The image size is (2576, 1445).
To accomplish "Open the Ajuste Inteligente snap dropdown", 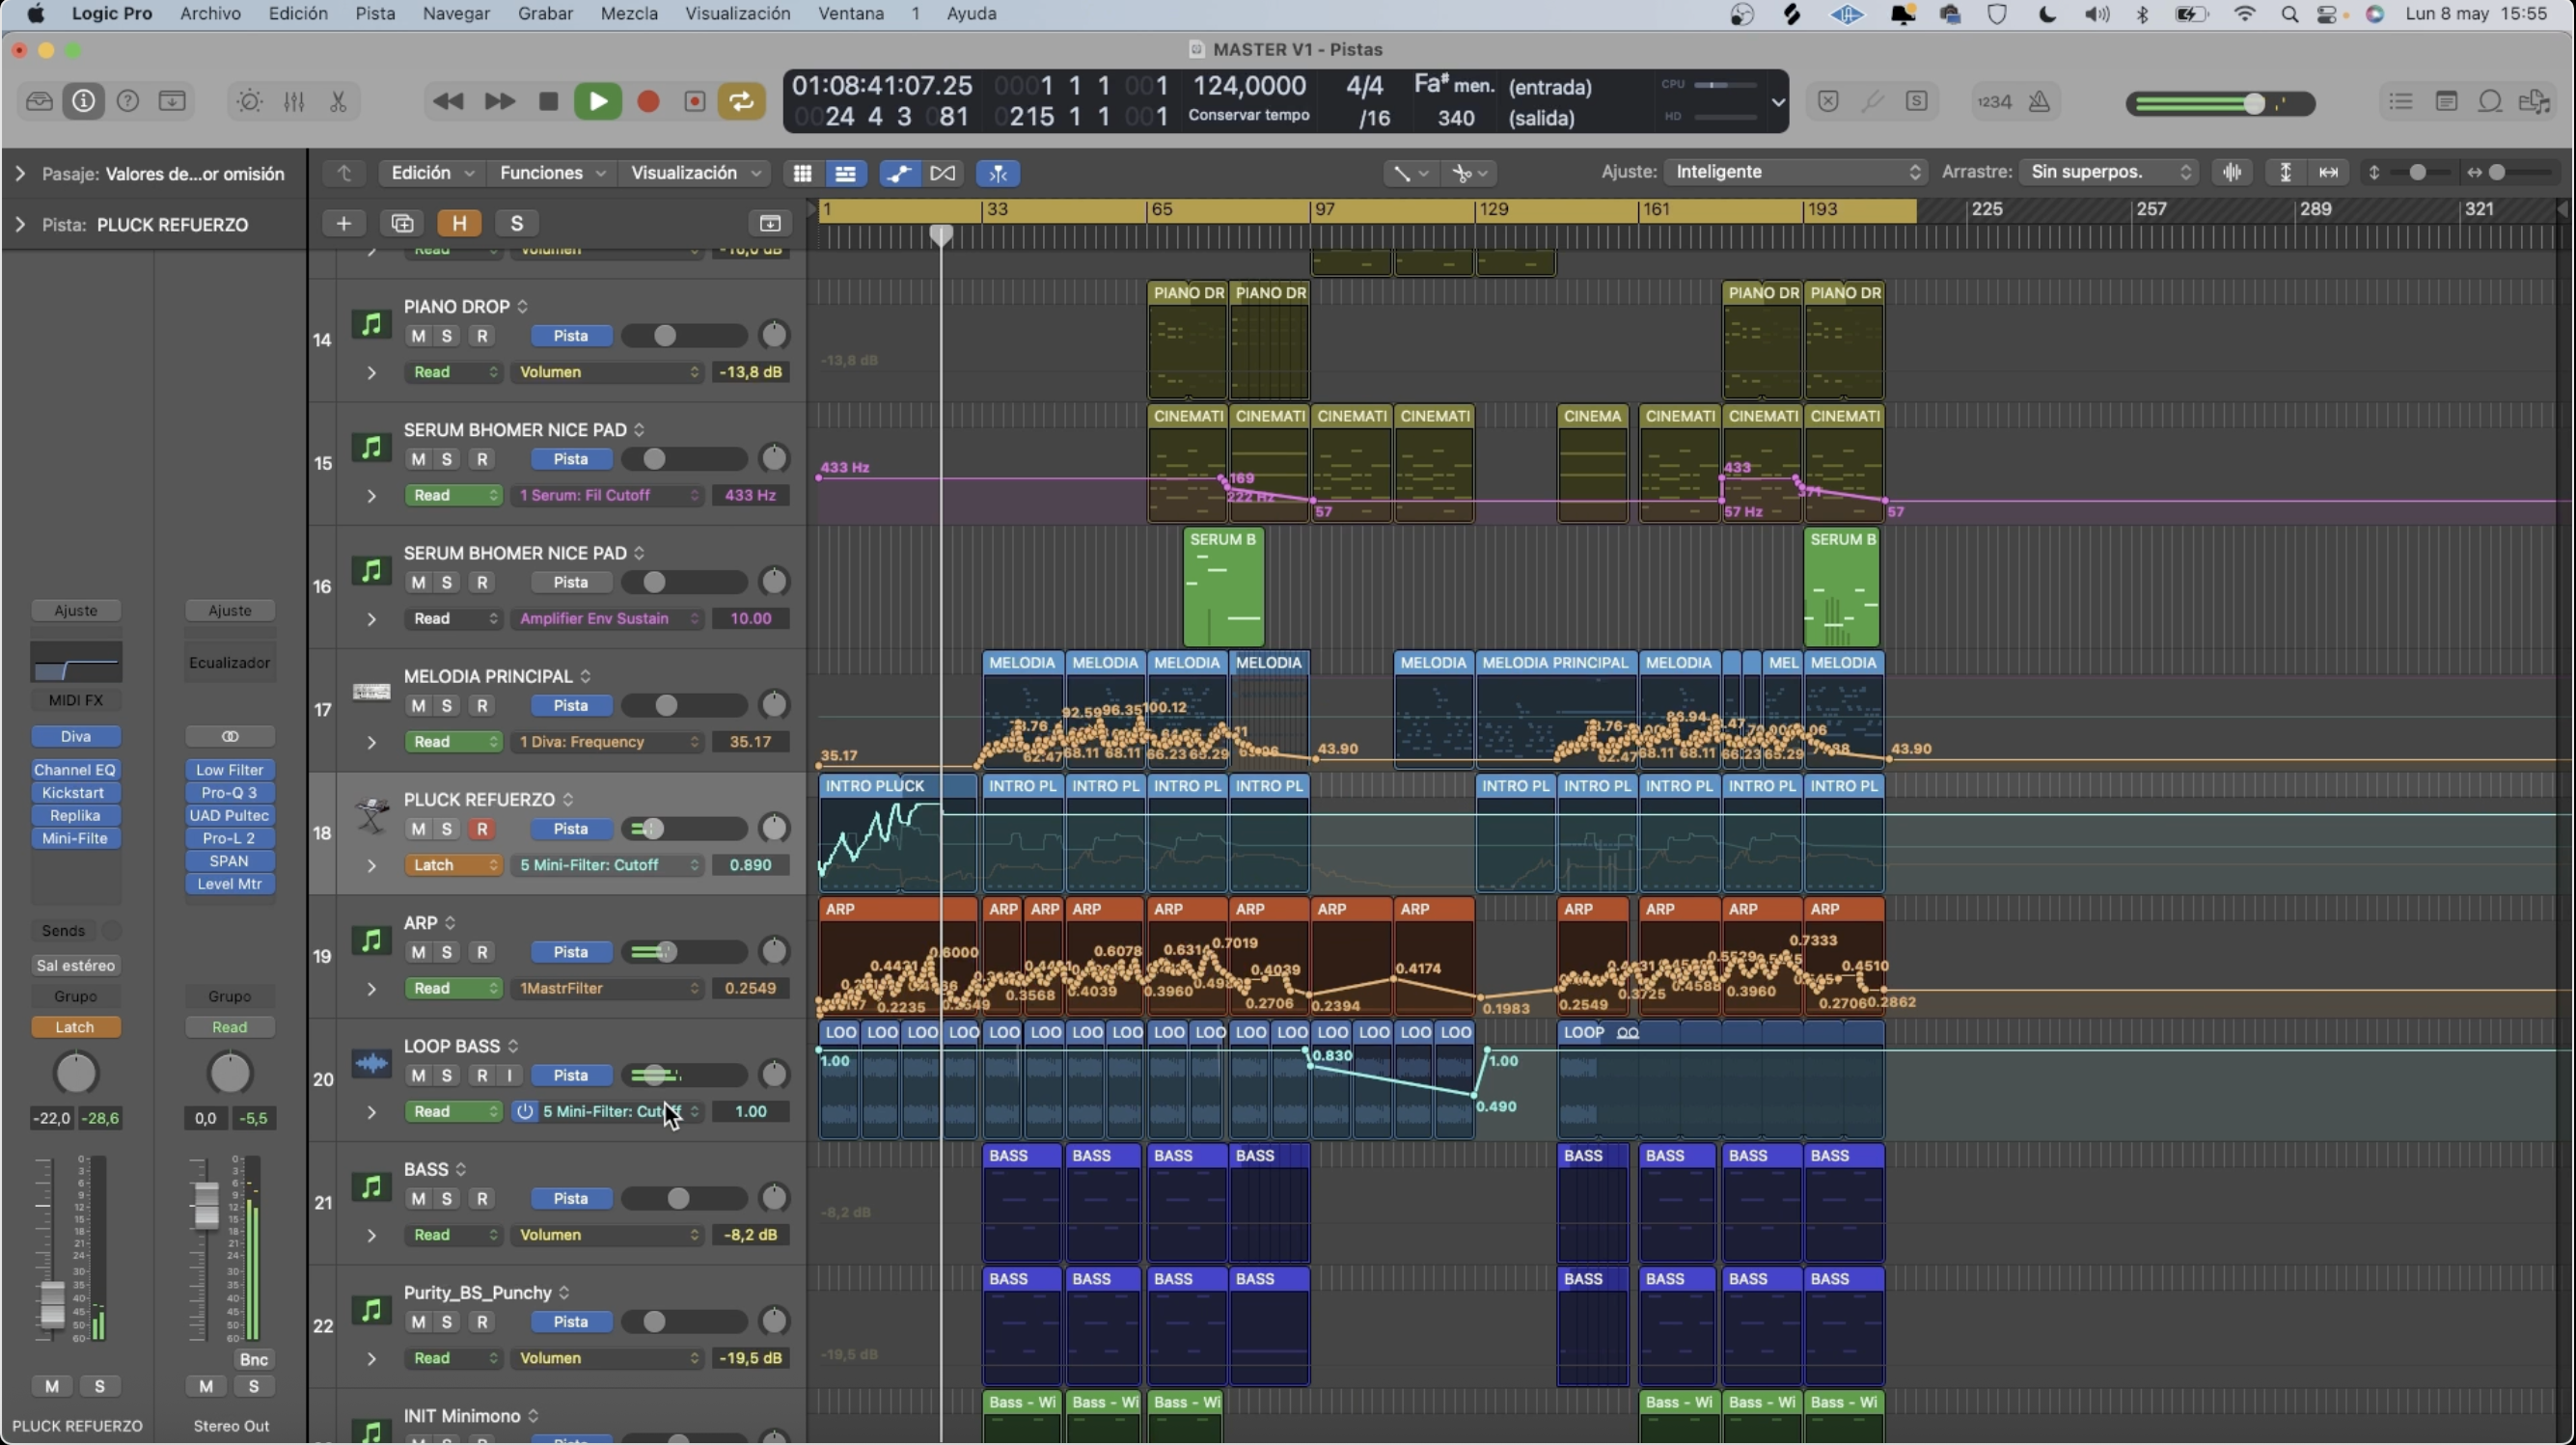I will pos(1797,172).
